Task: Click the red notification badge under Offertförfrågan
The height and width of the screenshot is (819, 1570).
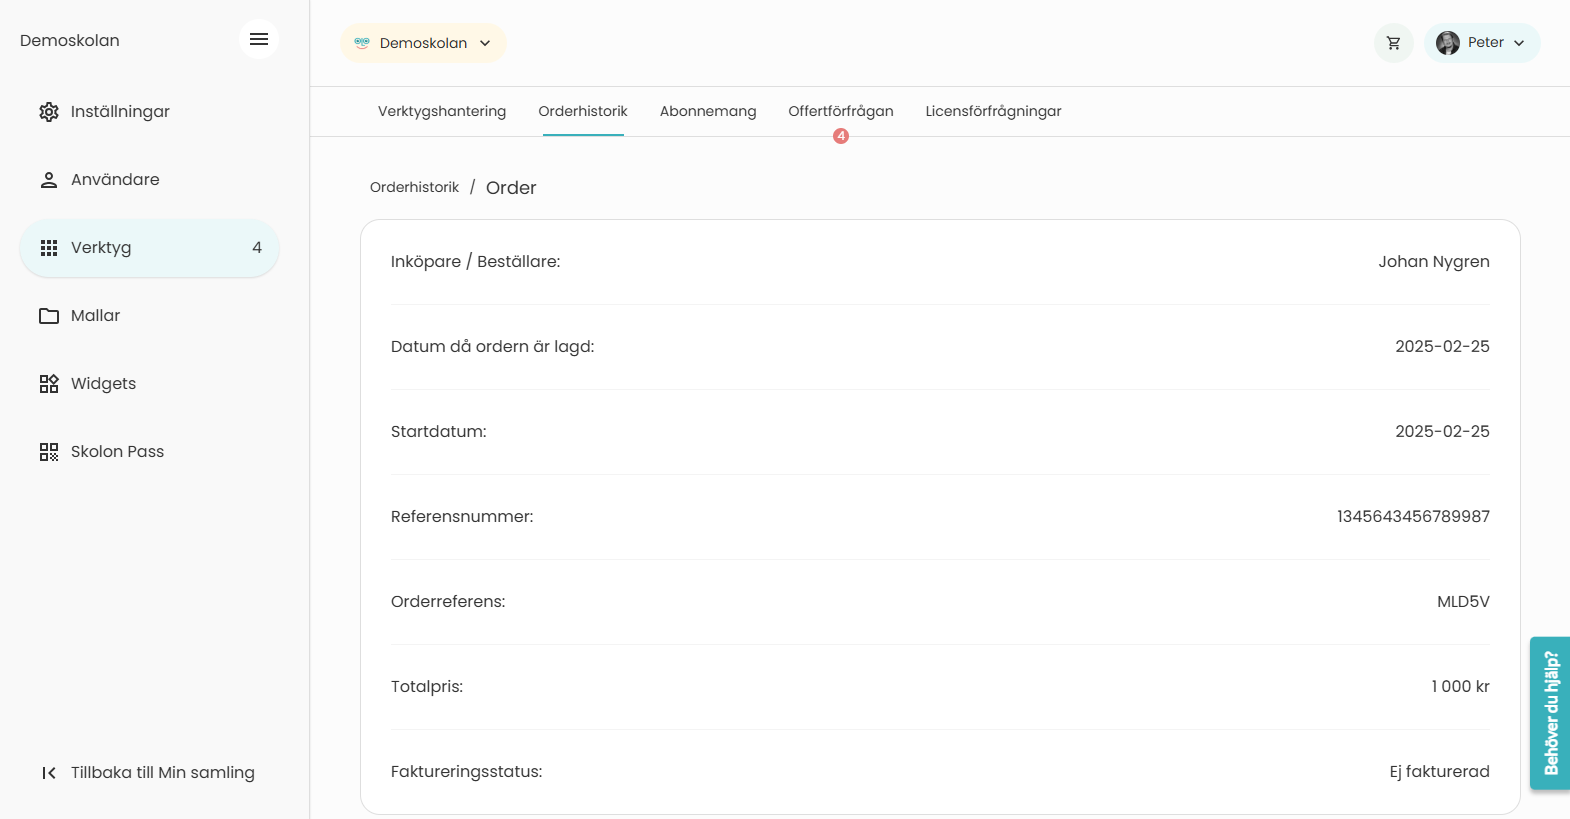Action: point(841,136)
